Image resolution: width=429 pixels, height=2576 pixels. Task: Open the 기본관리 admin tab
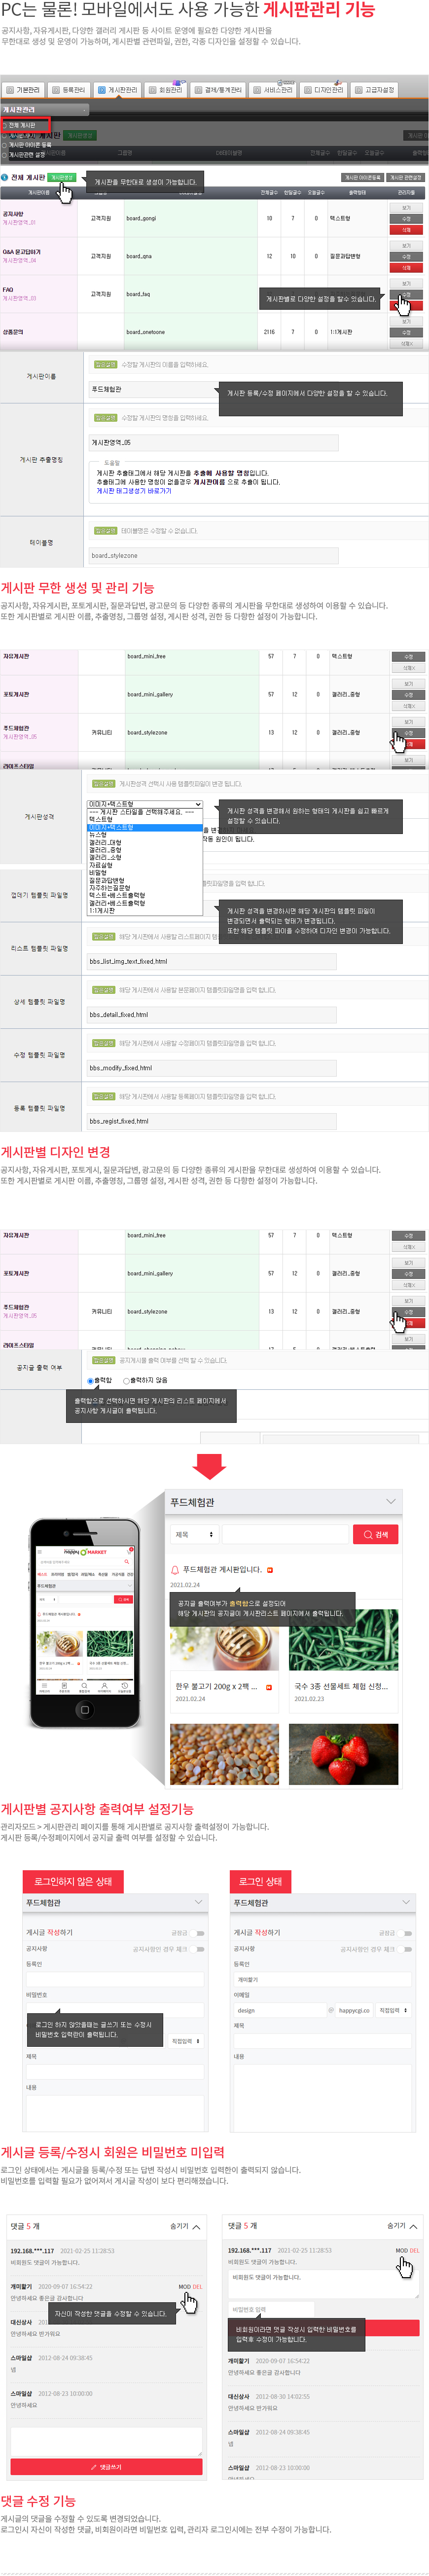tap(23, 90)
